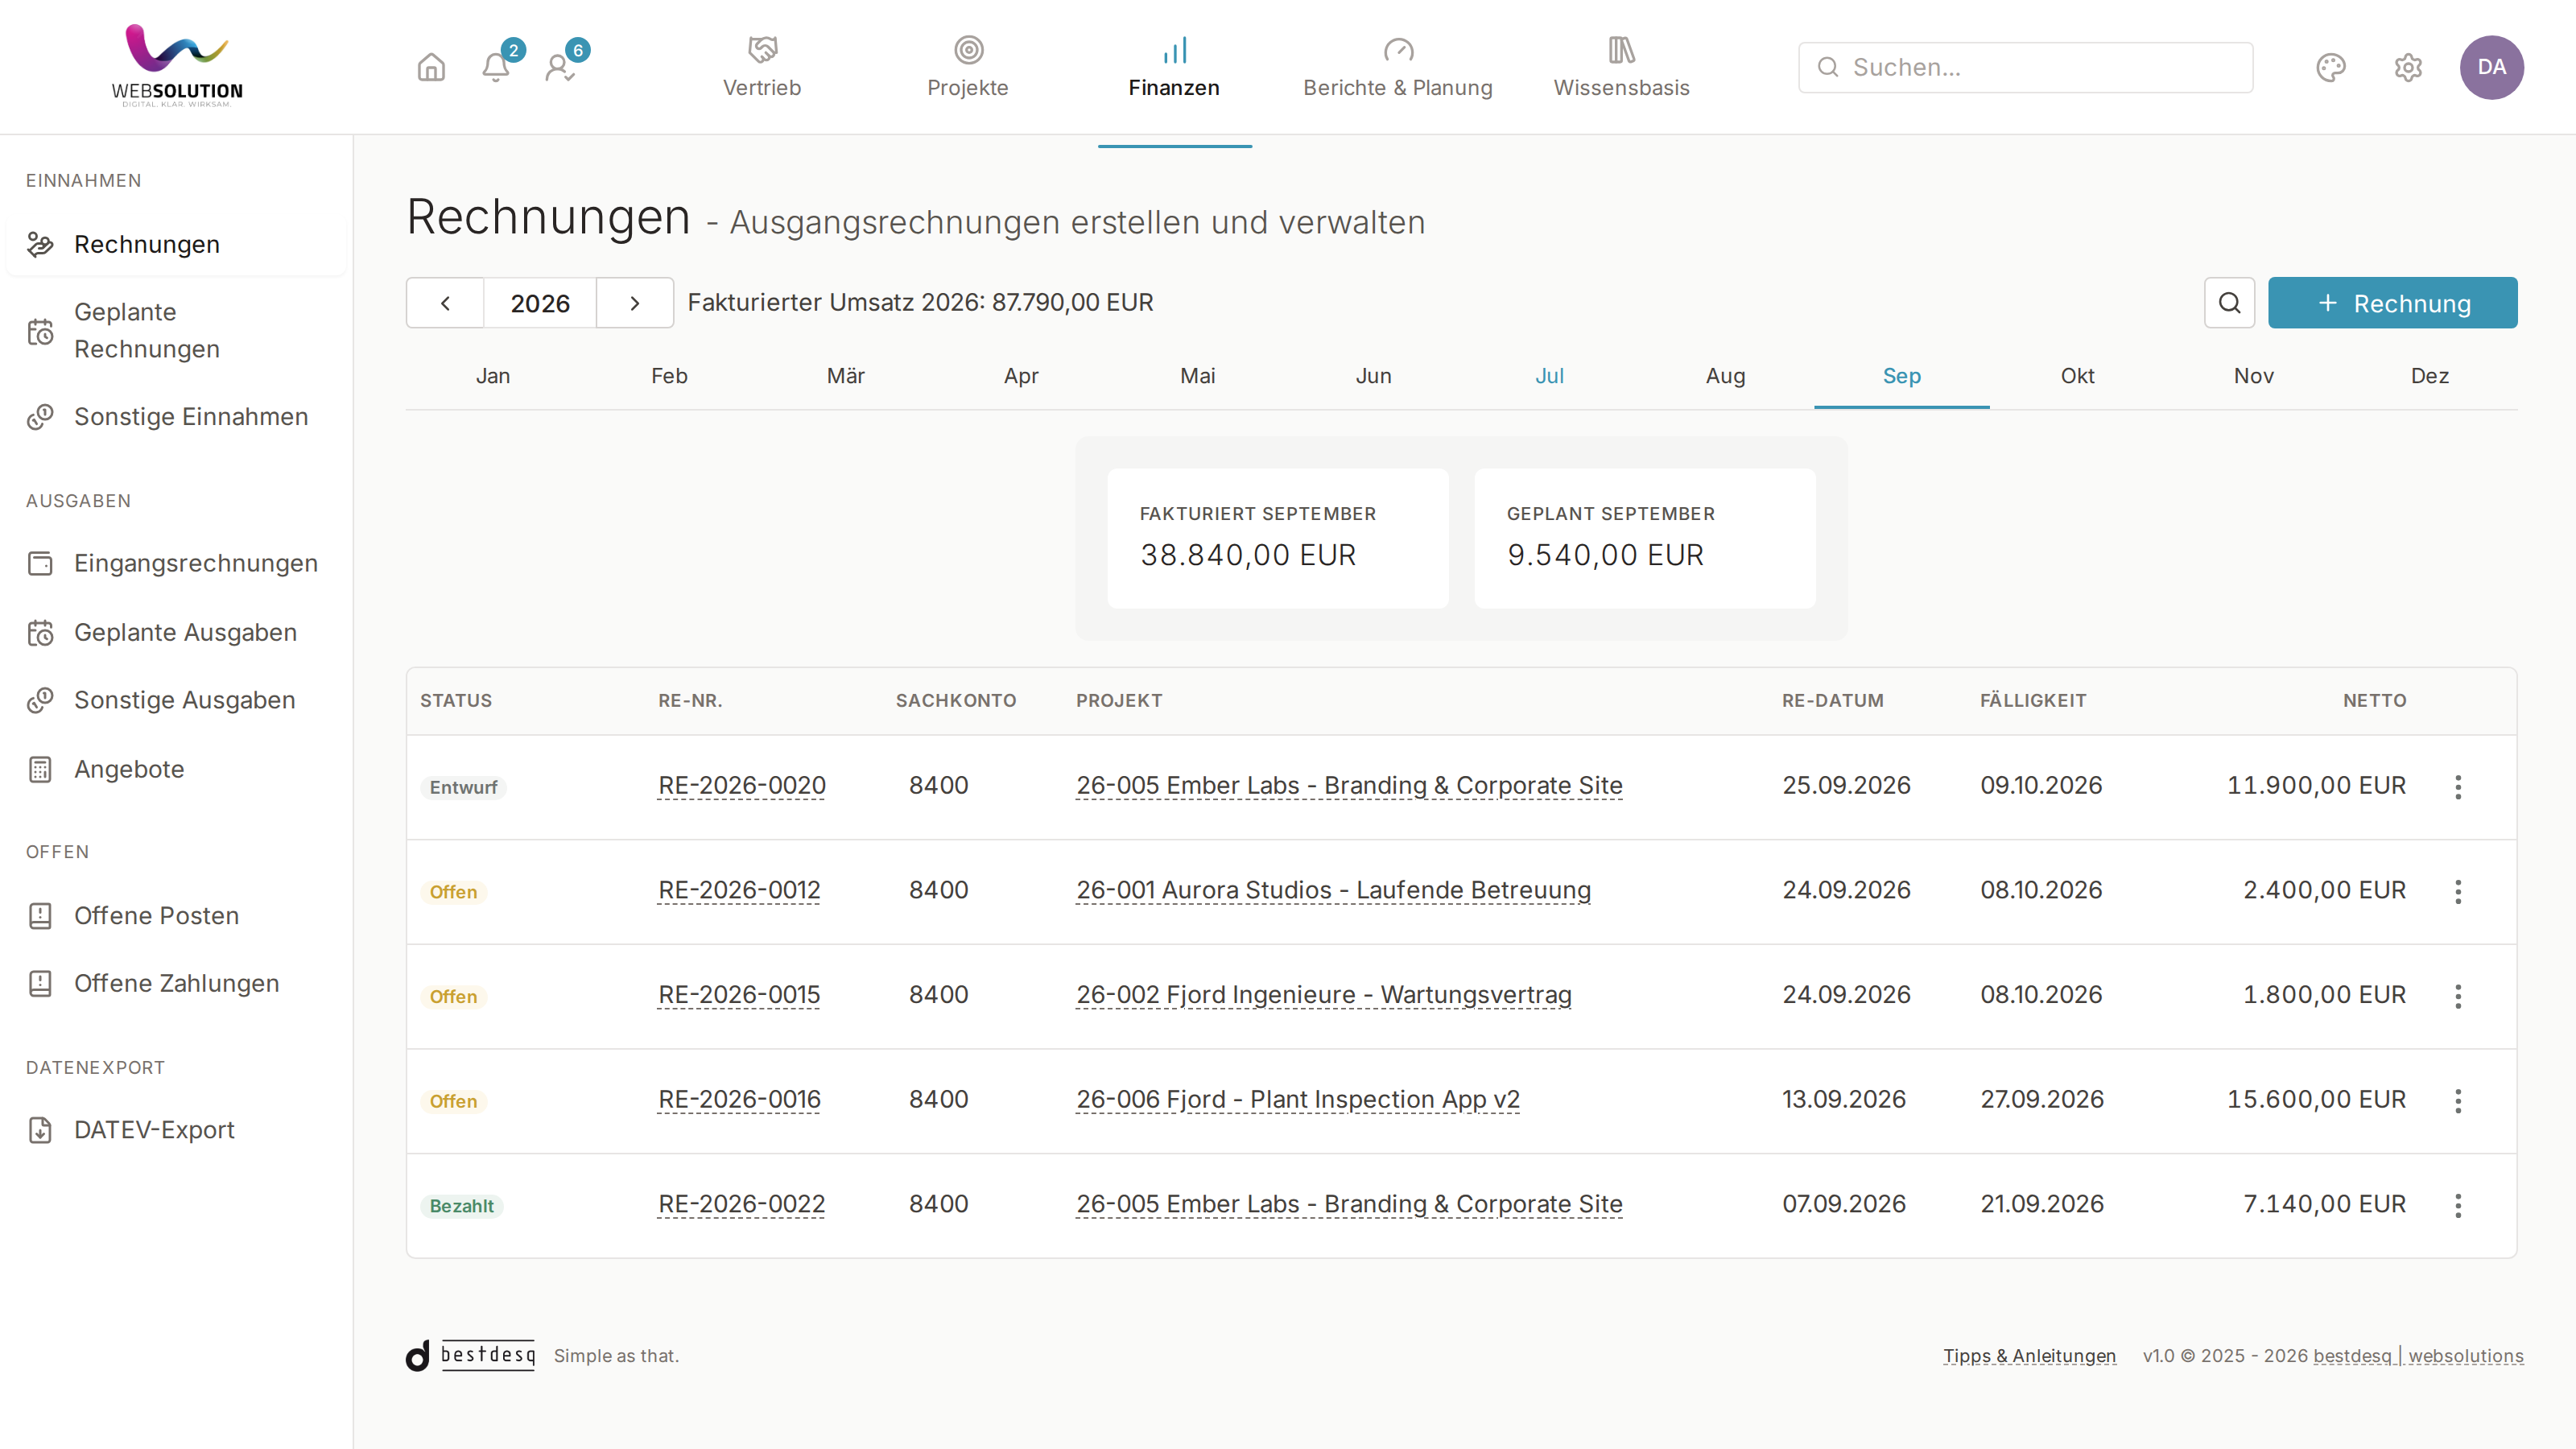Screen dimensions: 2576x1449
Task: Open notifications bell with 2 badge
Action: click(x=496, y=67)
